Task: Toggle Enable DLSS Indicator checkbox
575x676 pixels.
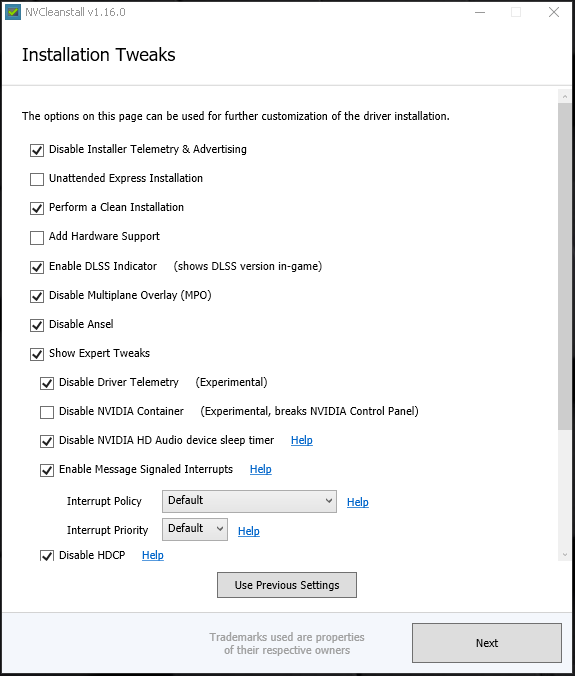Action: [37, 267]
